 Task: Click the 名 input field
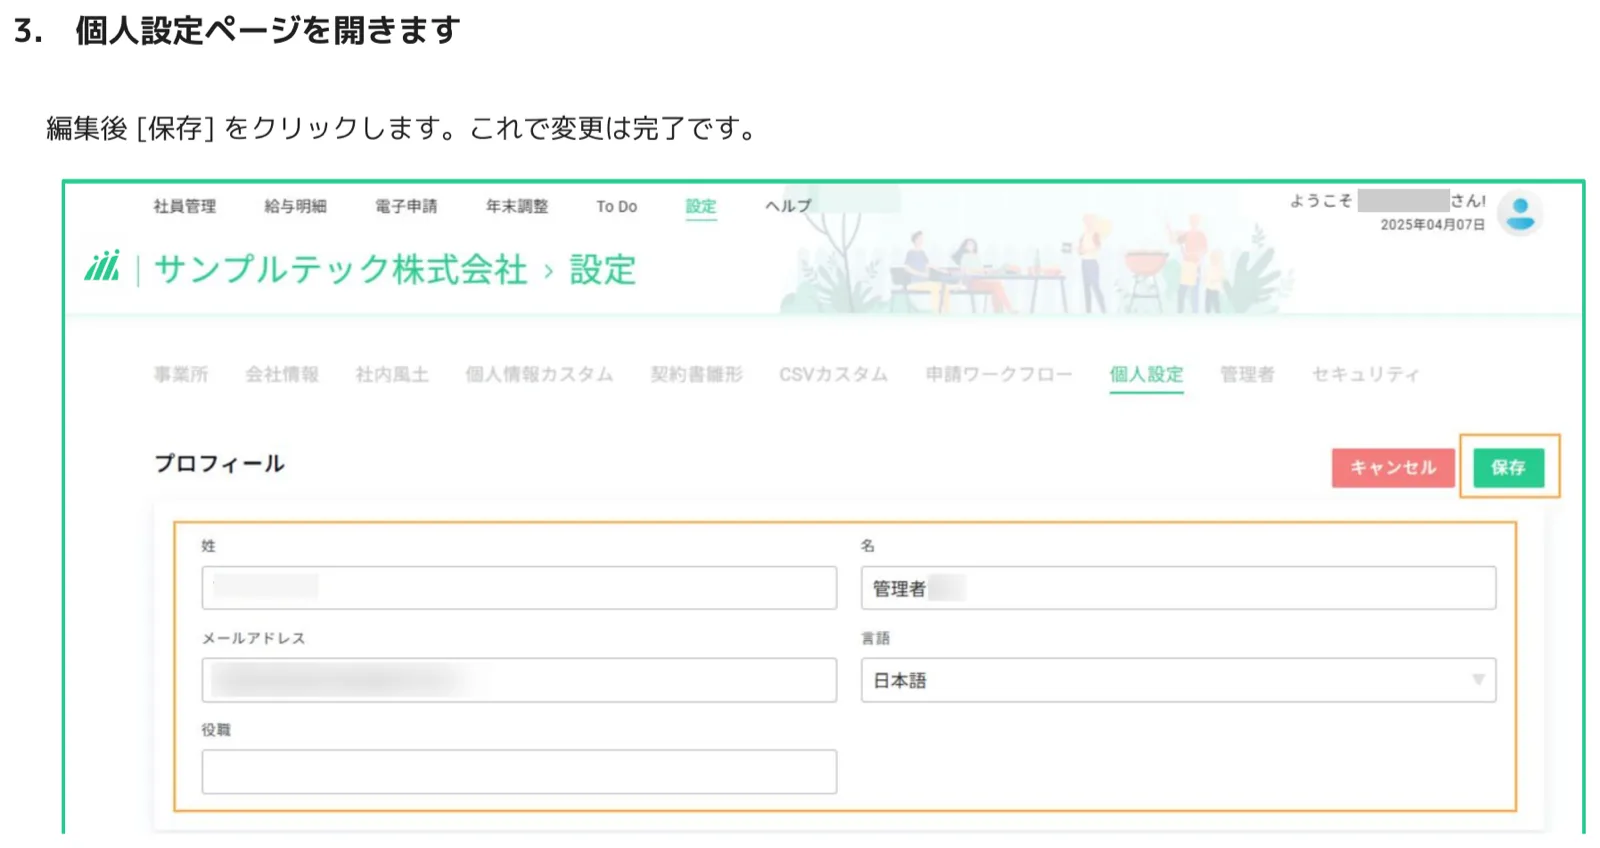[1178, 588]
